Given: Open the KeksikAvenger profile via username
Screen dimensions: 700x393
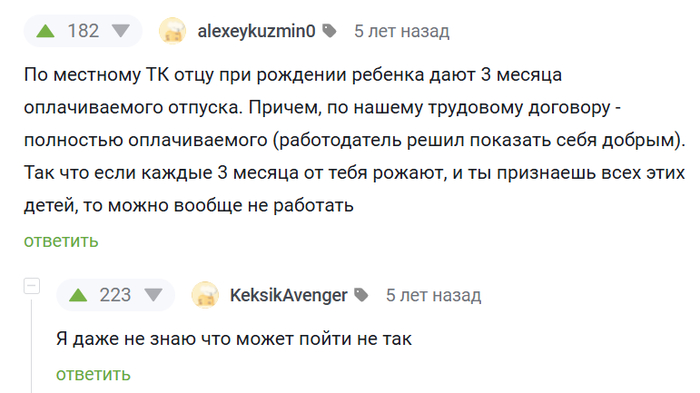Looking at the screenshot, I should [288, 295].
